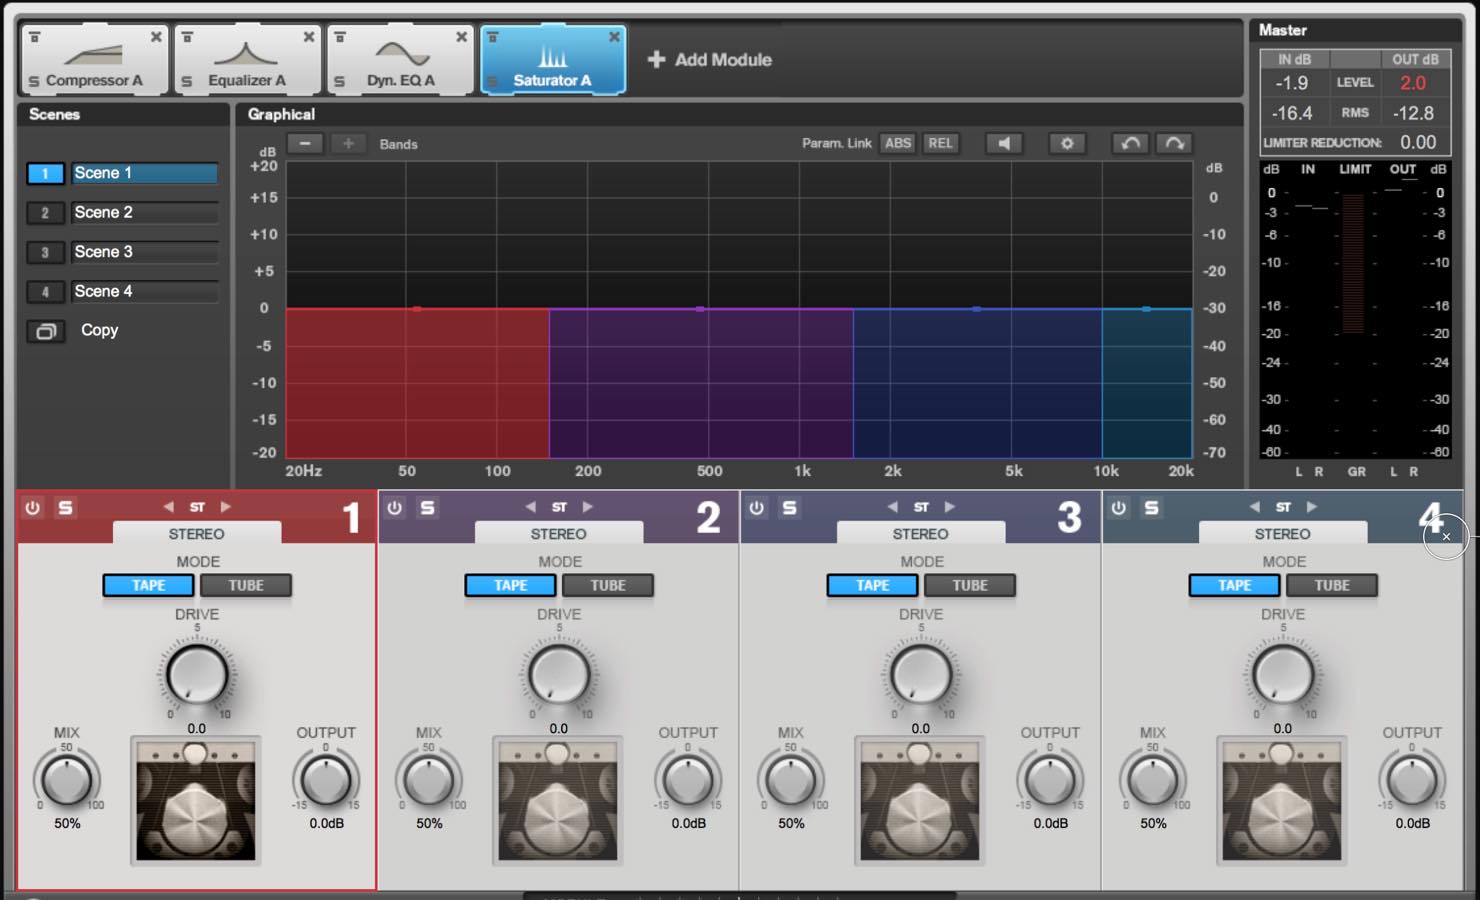This screenshot has width=1480, height=900.
Task: Click band 2 next channel mode arrow
Action: pos(588,507)
